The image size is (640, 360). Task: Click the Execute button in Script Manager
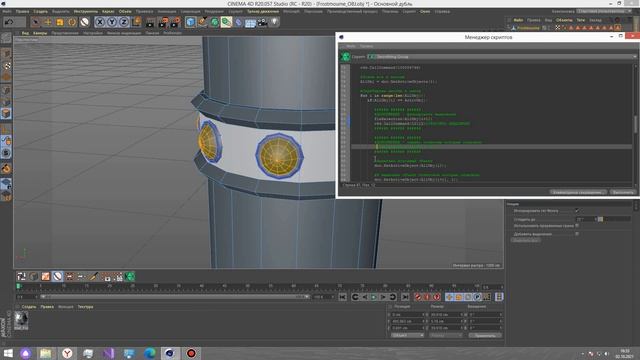tap(623, 192)
